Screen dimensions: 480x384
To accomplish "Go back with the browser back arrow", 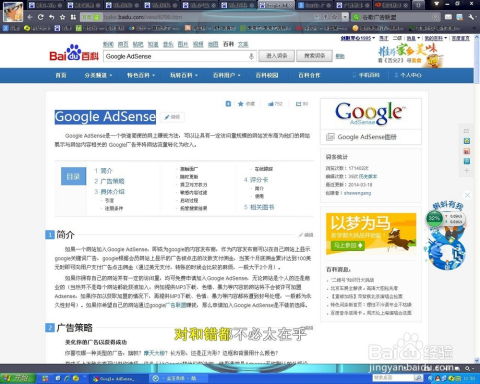I will [30, 17].
